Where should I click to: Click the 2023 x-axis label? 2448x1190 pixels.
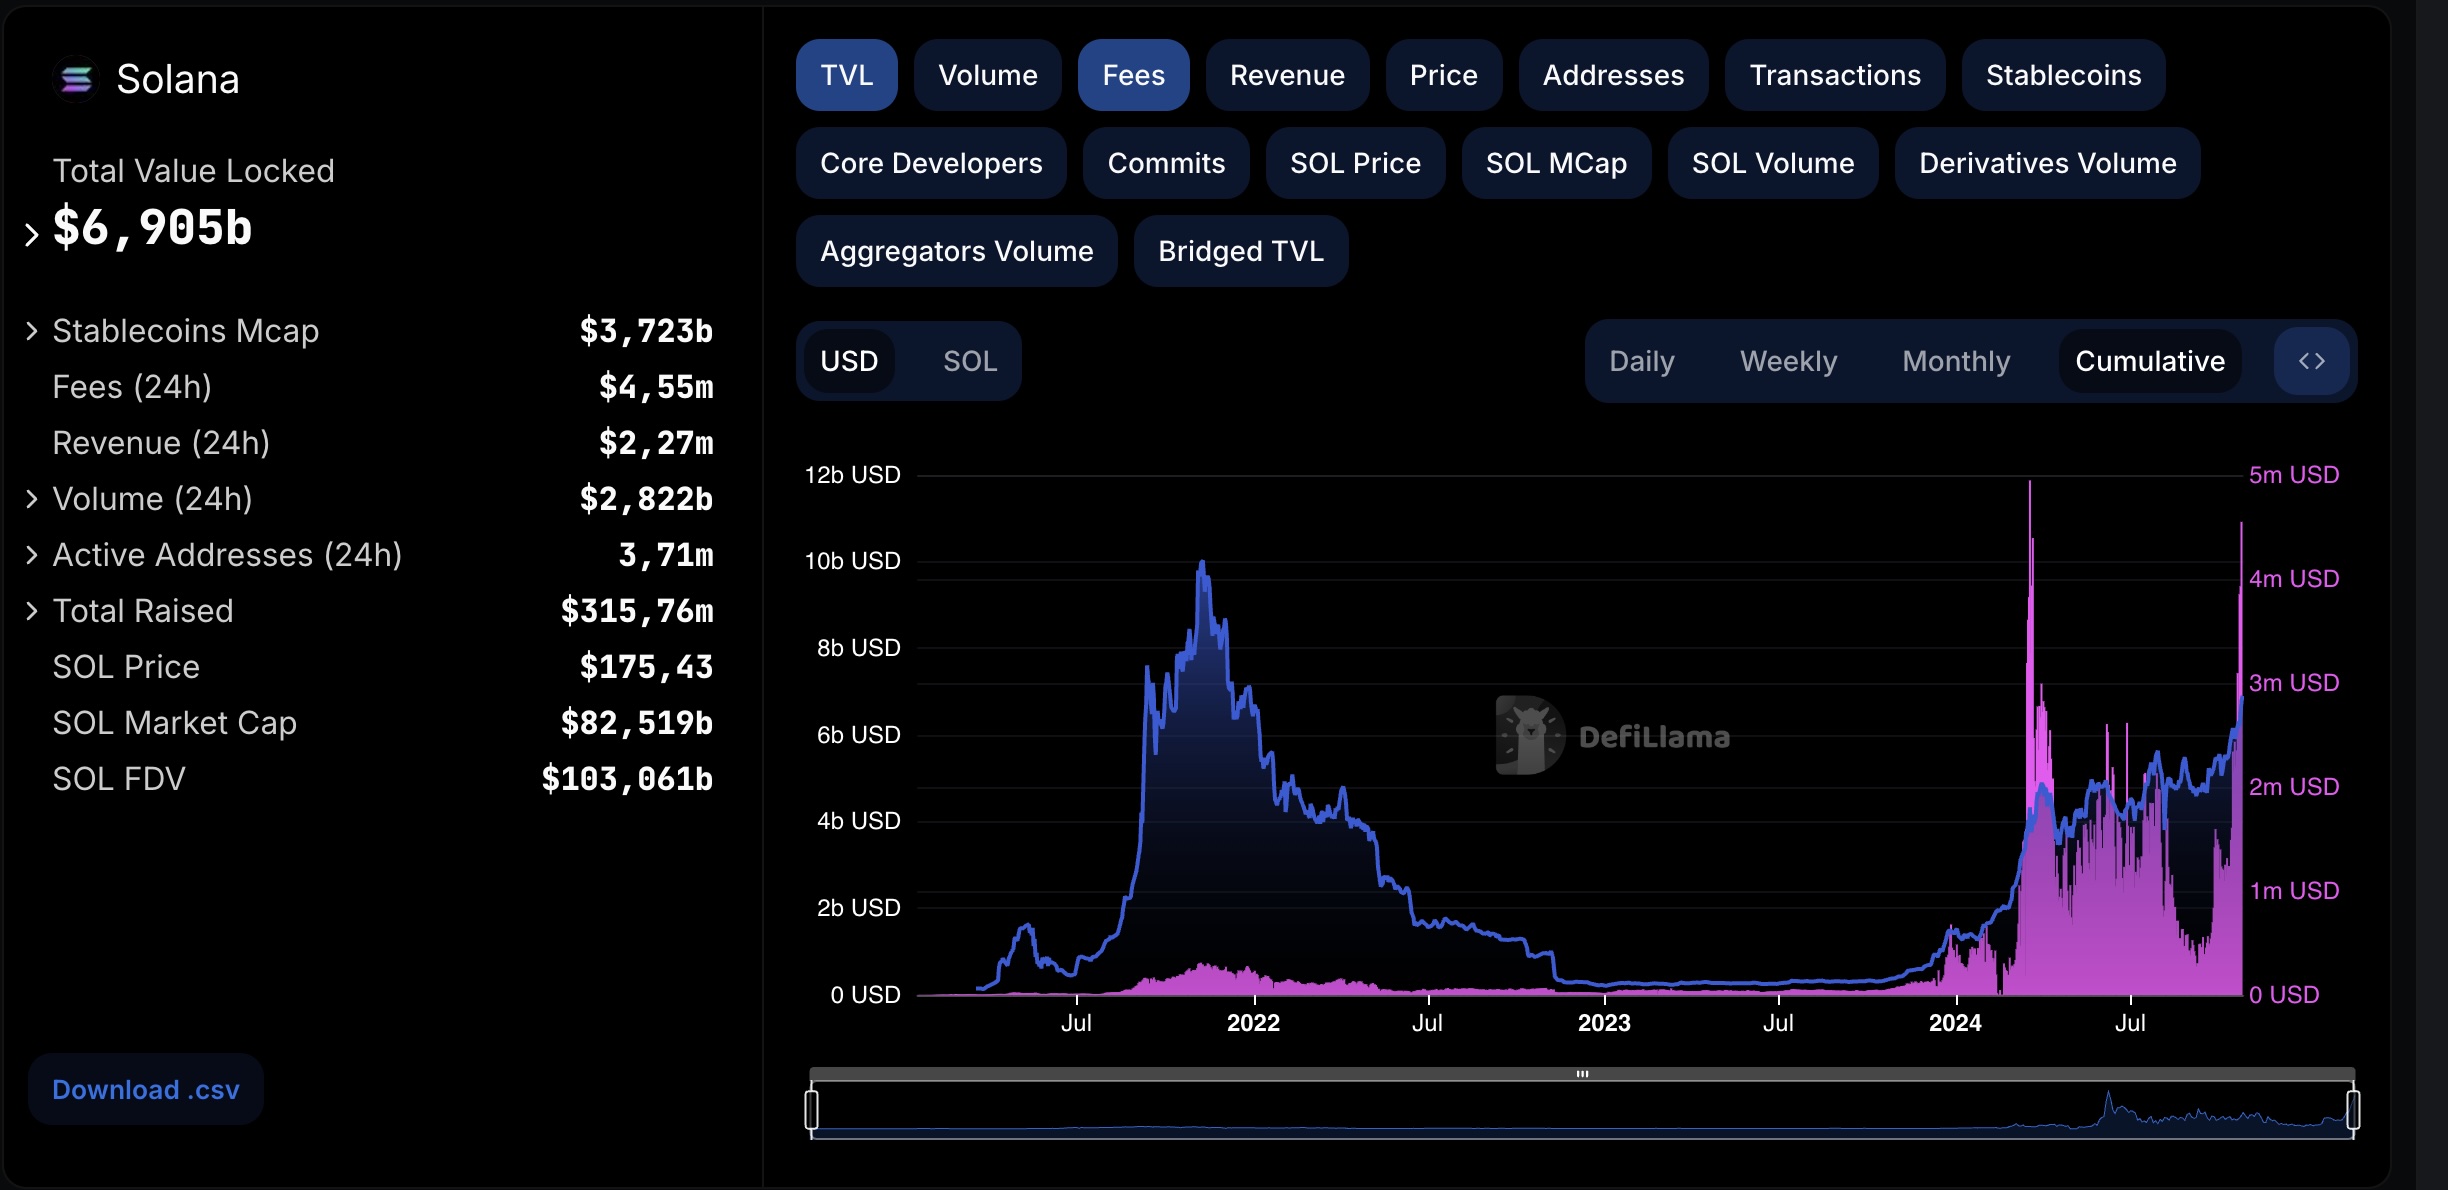point(1604,1023)
